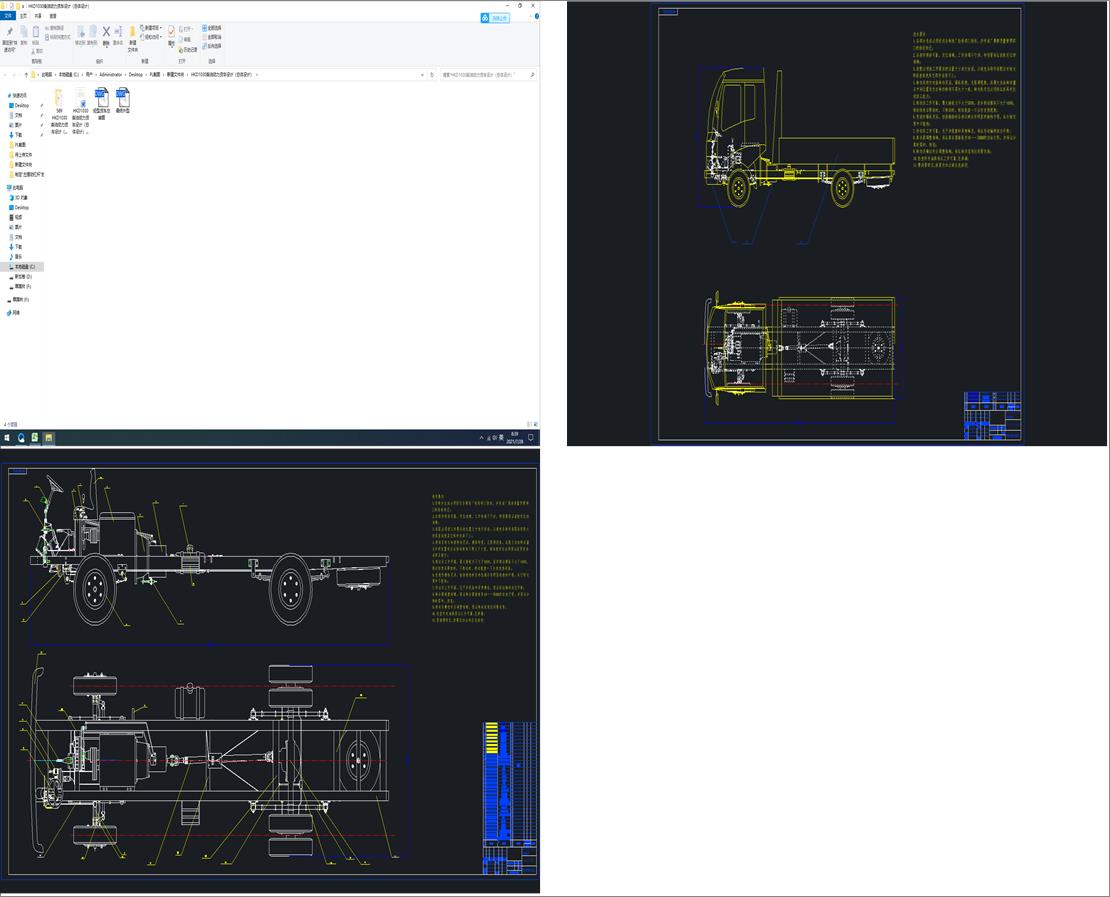This screenshot has height=897, width=1110.
Task: Open File Explorer from the taskbar
Action: point(48,438)
